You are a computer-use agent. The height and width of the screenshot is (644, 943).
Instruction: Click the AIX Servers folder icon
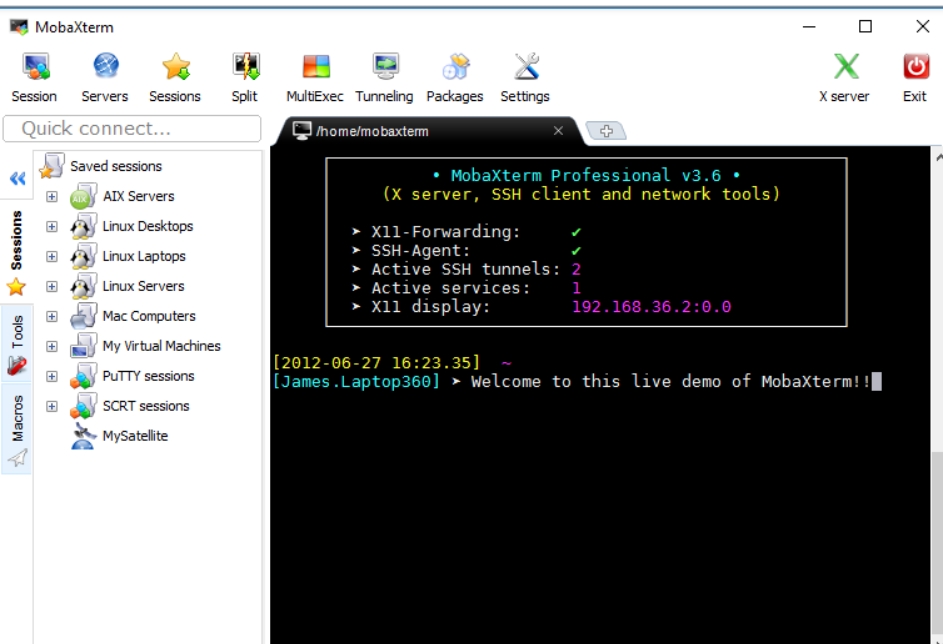(x=82, y=196)
